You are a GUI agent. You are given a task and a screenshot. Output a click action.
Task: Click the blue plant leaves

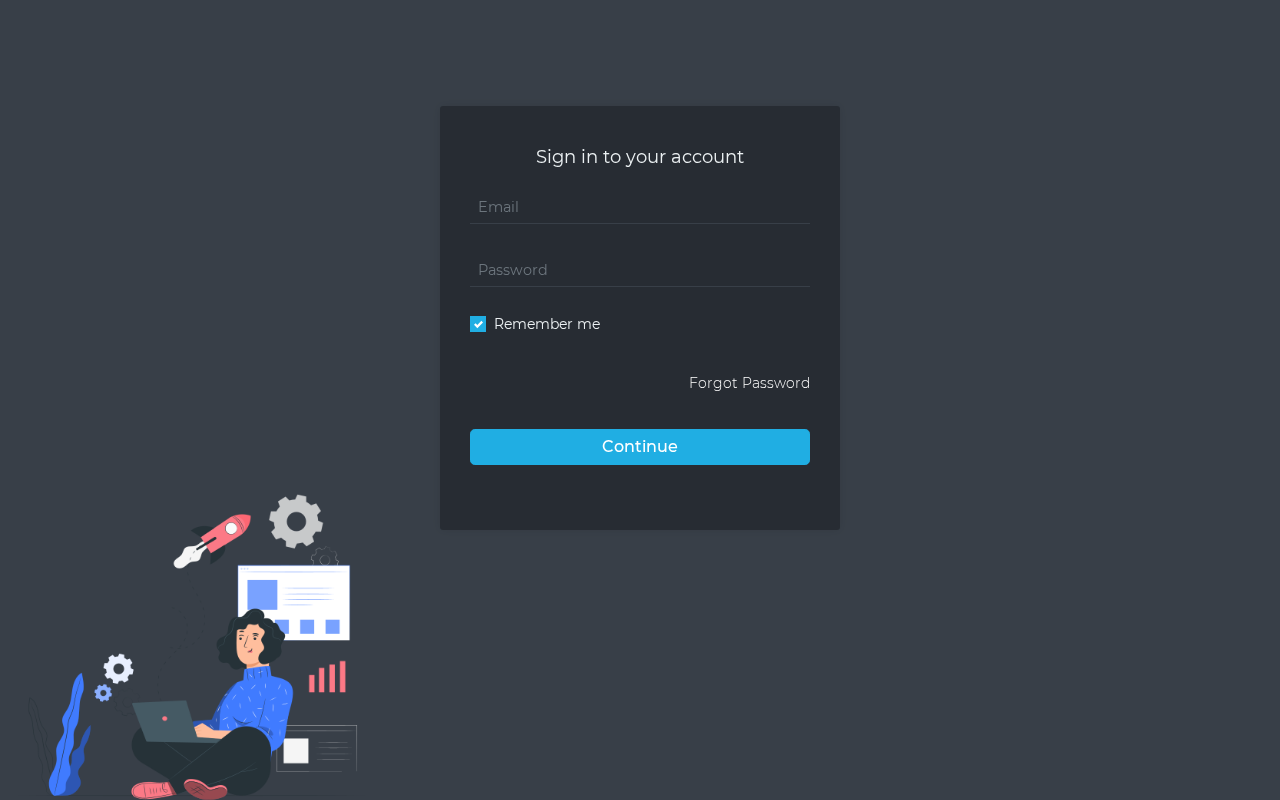(x=70, y=735)
